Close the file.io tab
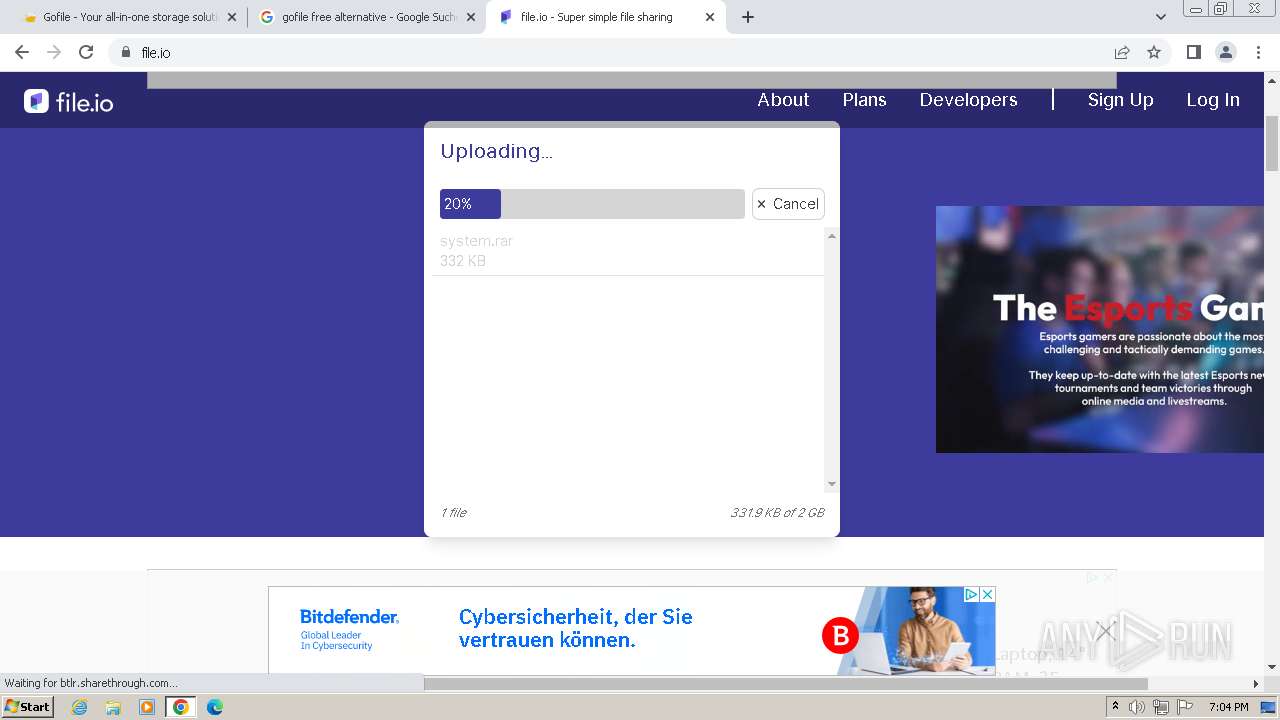Screen dimensions: 1280x720 point(710,17)
